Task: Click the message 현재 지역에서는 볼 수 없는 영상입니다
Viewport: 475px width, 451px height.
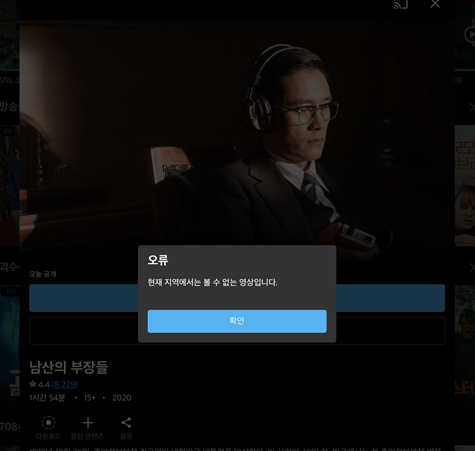Action: click(x=212, y=282)
